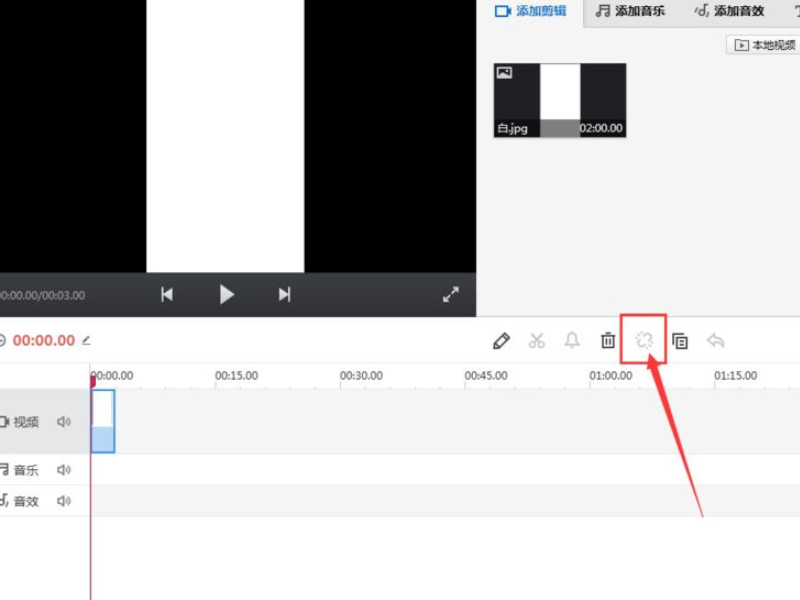The height and width of the screenshot is (600, 800).
Task: Edit timecode with small pencil icon
Action: [86, 341]
